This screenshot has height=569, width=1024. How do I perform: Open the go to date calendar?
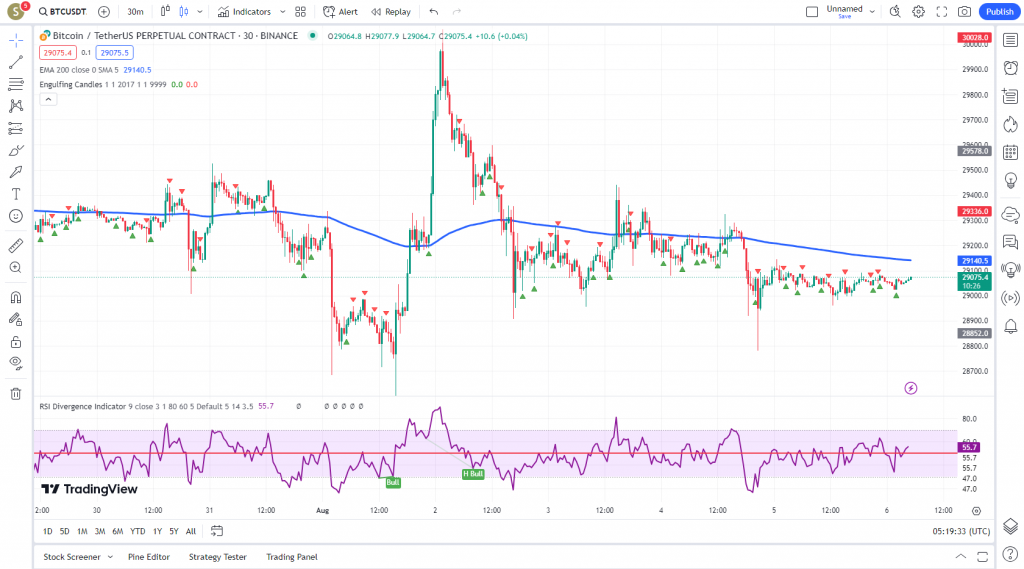coord(217,531)
